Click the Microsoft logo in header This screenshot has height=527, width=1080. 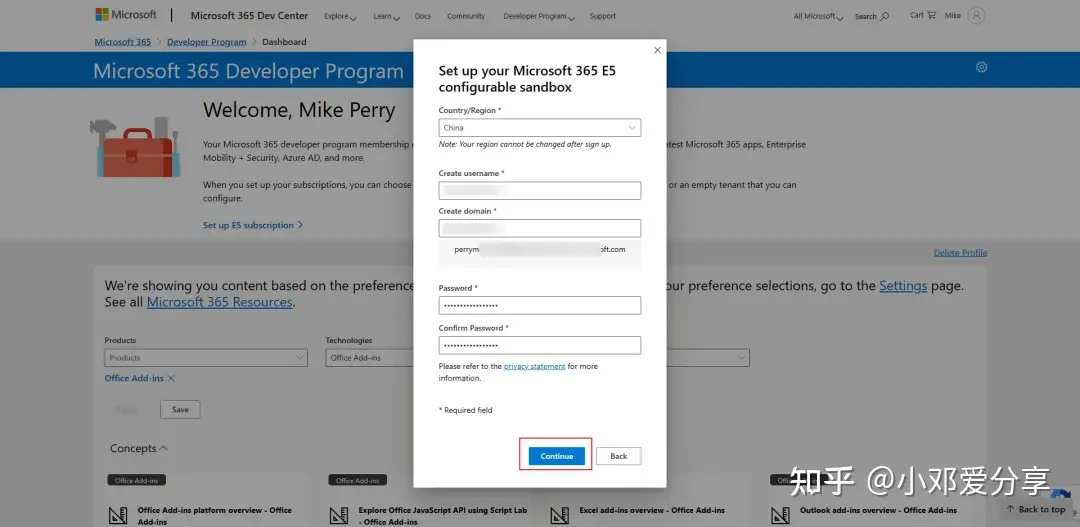pyautogui.click(x=125, y=14)
